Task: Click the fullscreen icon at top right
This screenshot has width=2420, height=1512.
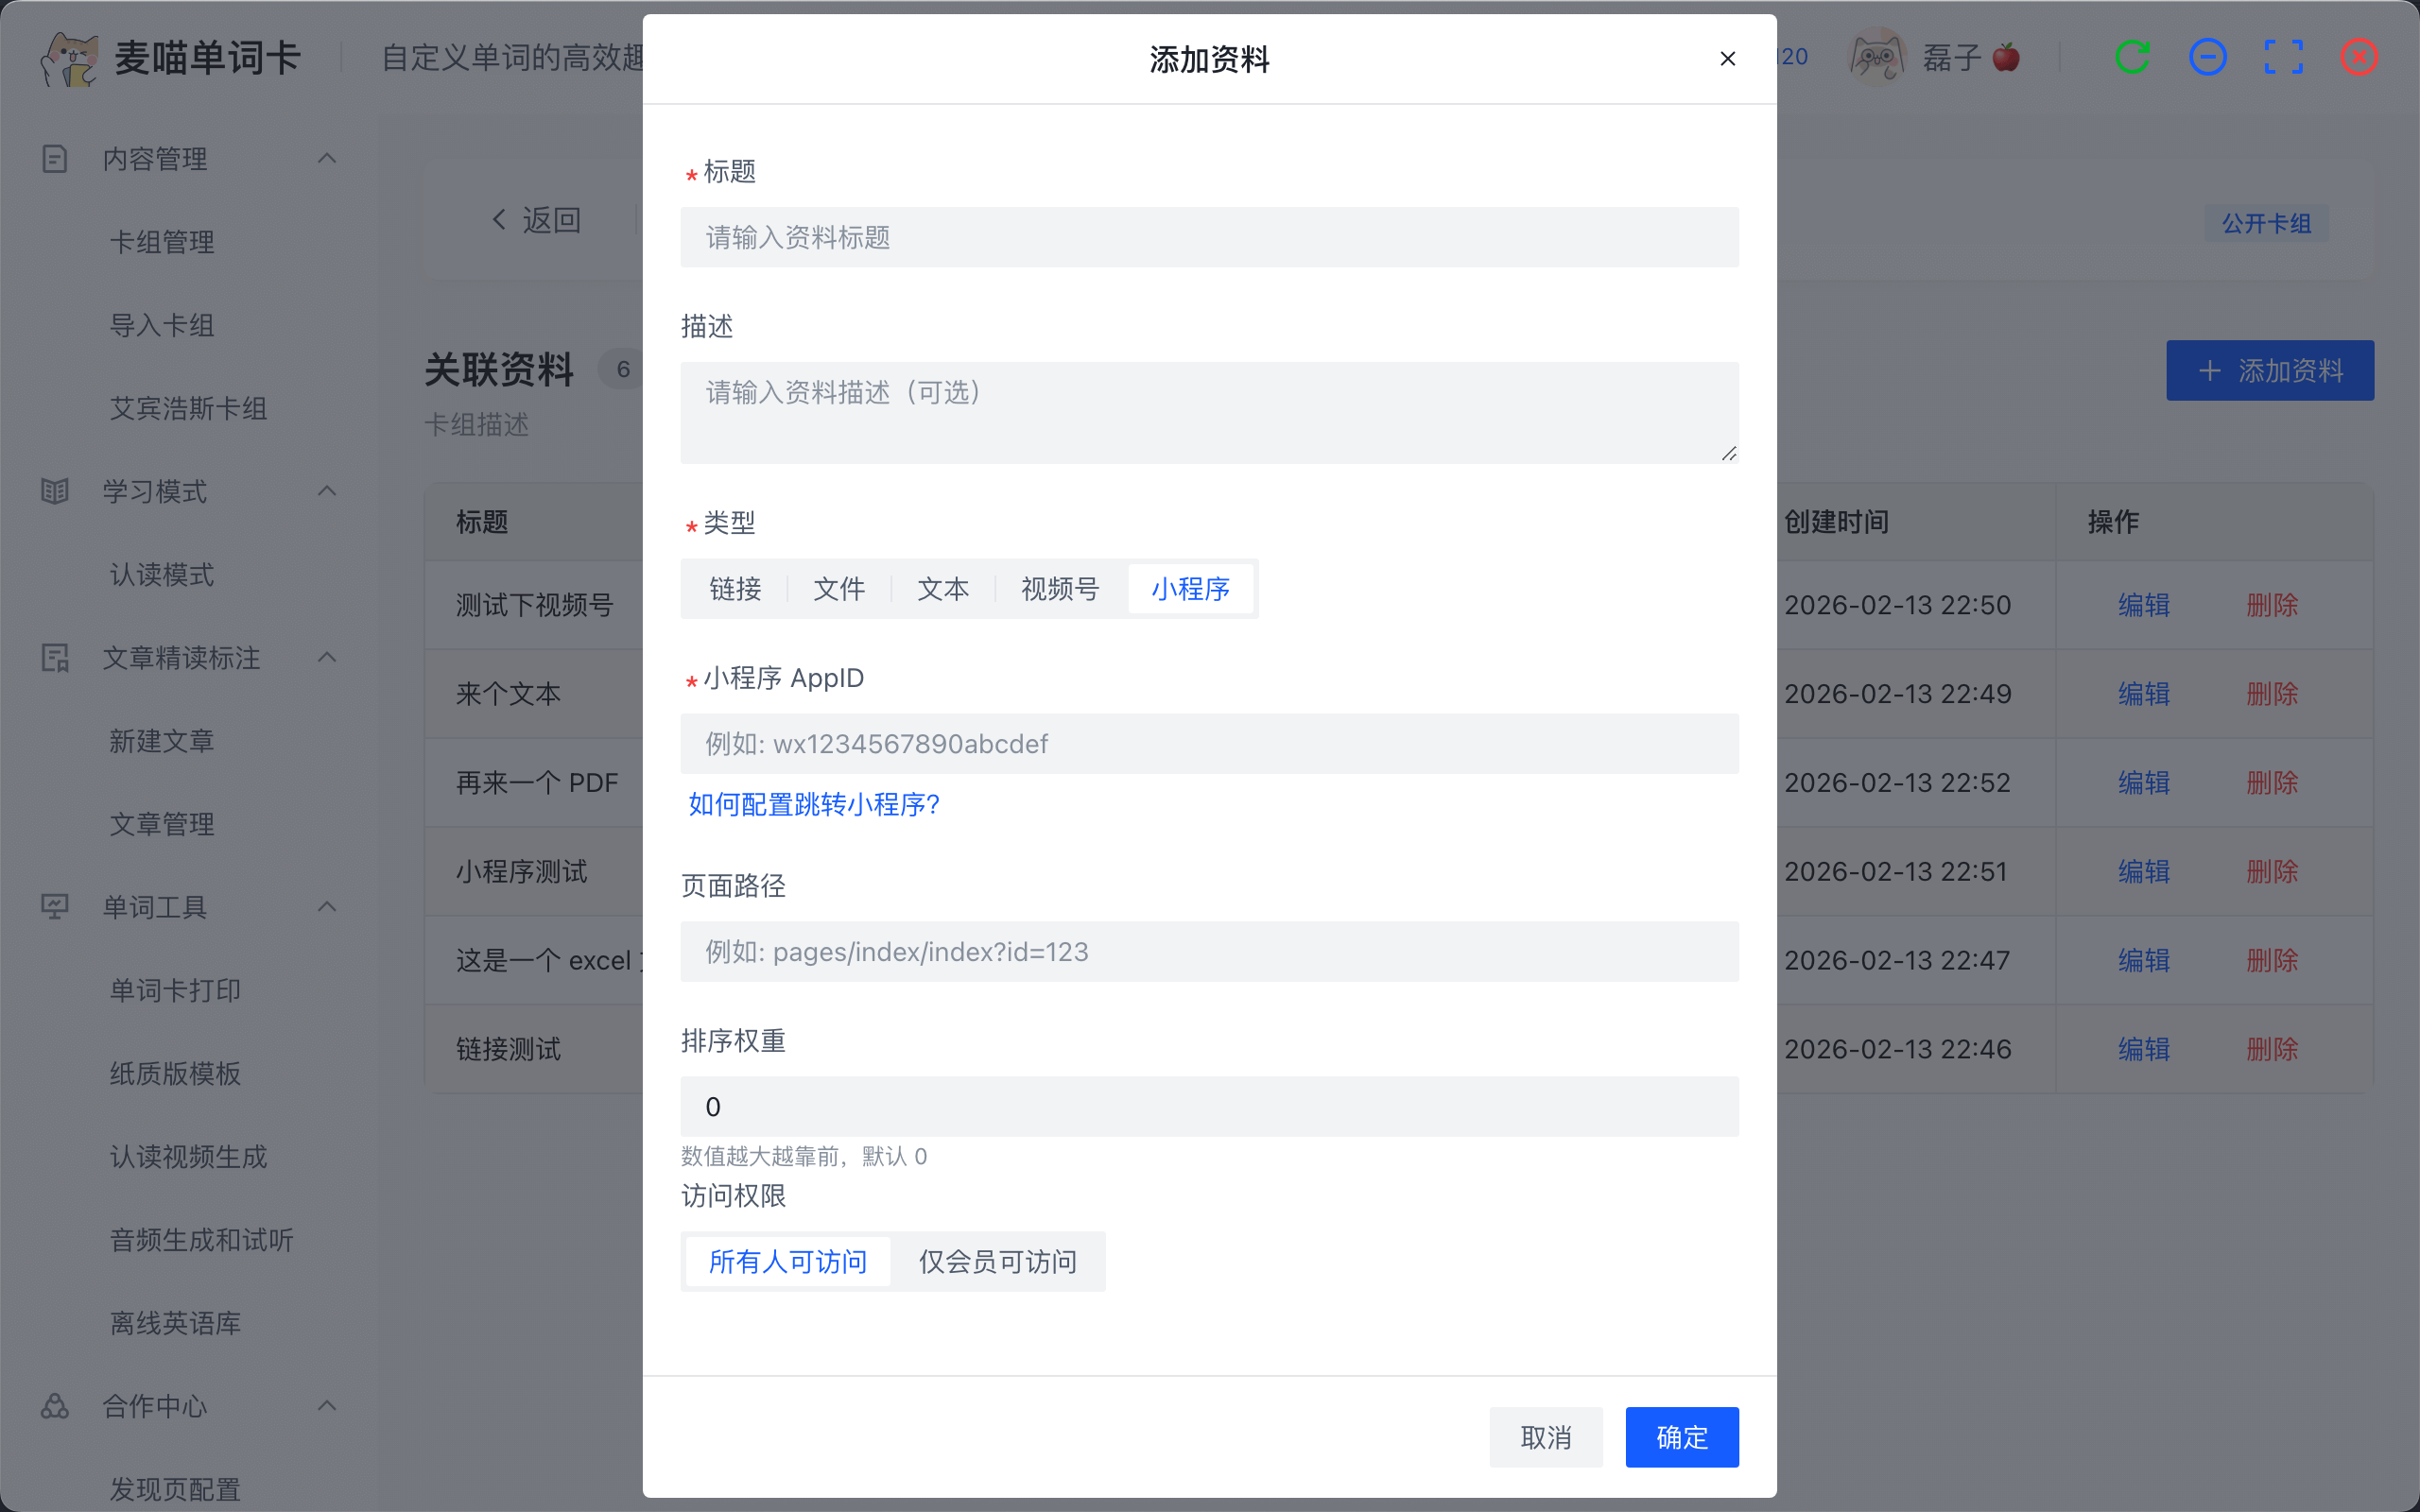Action: (x=2283, y=56)
